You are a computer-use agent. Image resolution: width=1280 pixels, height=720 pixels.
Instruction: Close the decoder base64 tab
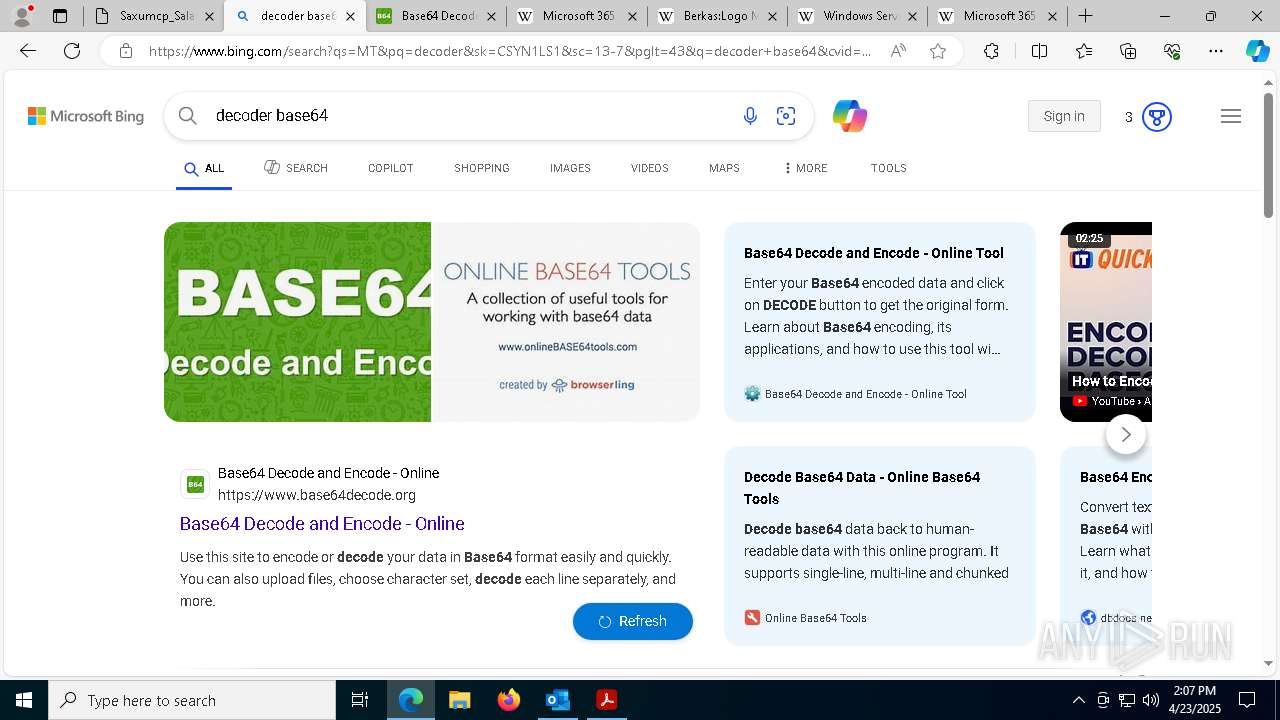coord(350,16)
